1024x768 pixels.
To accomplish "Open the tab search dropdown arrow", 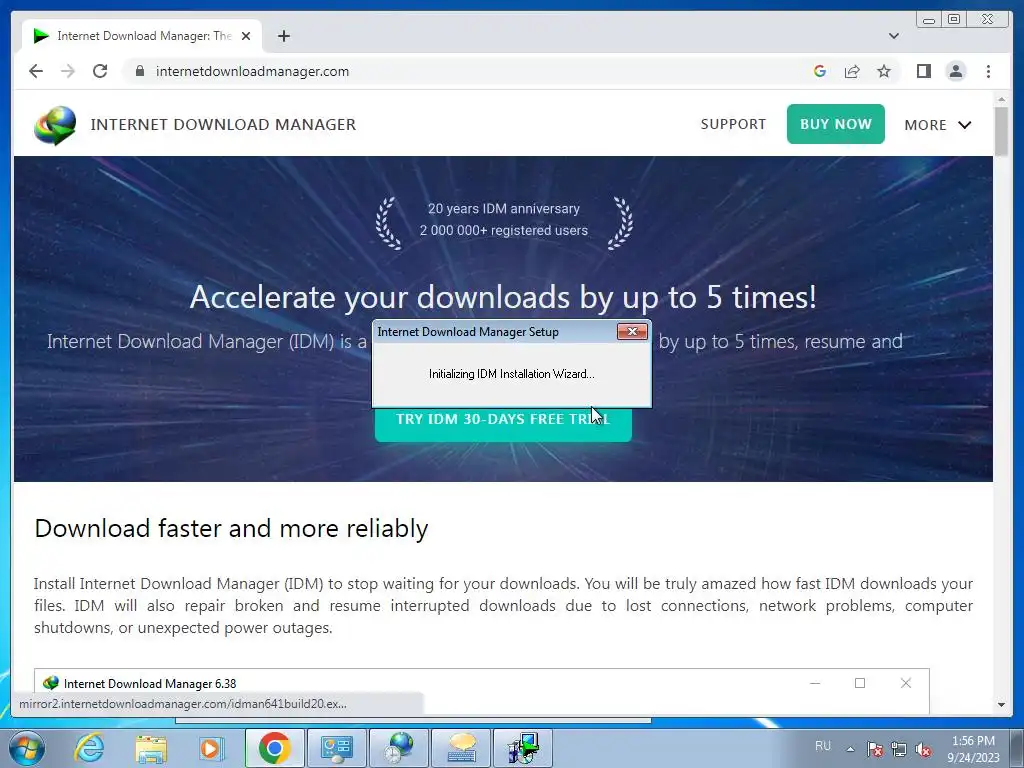I will coord(893,36).
